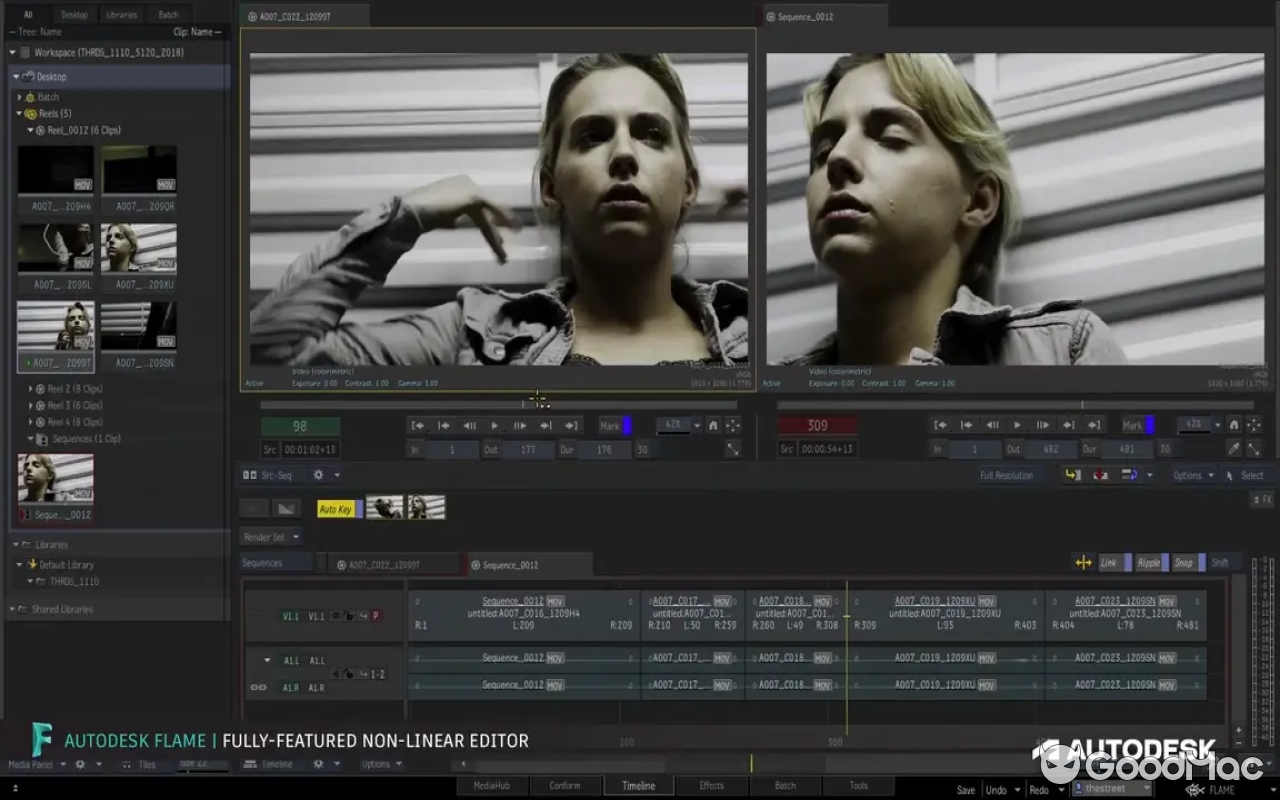Screen dimensions: 1280x800
Task: Toggle the Ripple editing mode
Action: [x=1149, y=563]
